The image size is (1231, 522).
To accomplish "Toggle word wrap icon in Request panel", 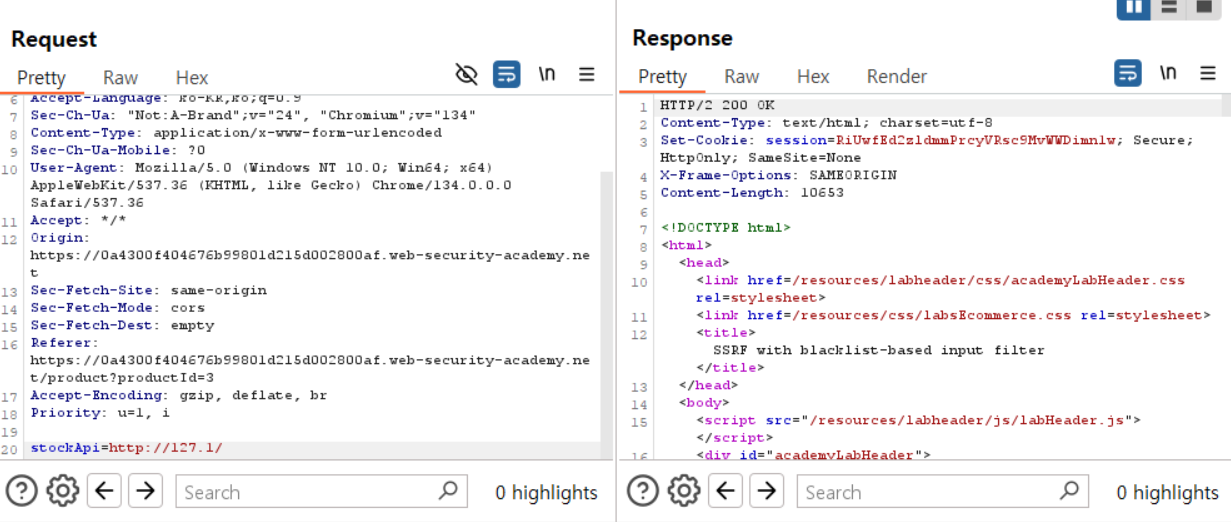I will pos(507,74).
